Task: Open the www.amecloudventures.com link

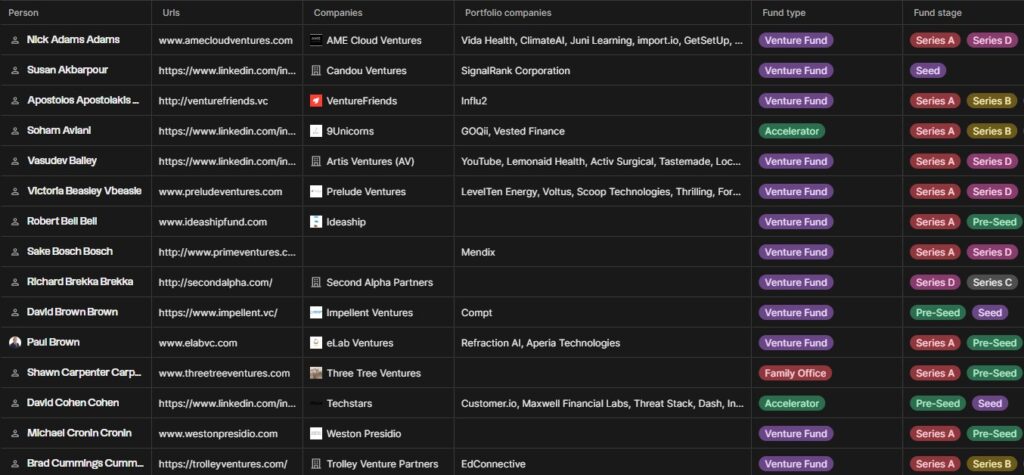Action: pos(225,41)
